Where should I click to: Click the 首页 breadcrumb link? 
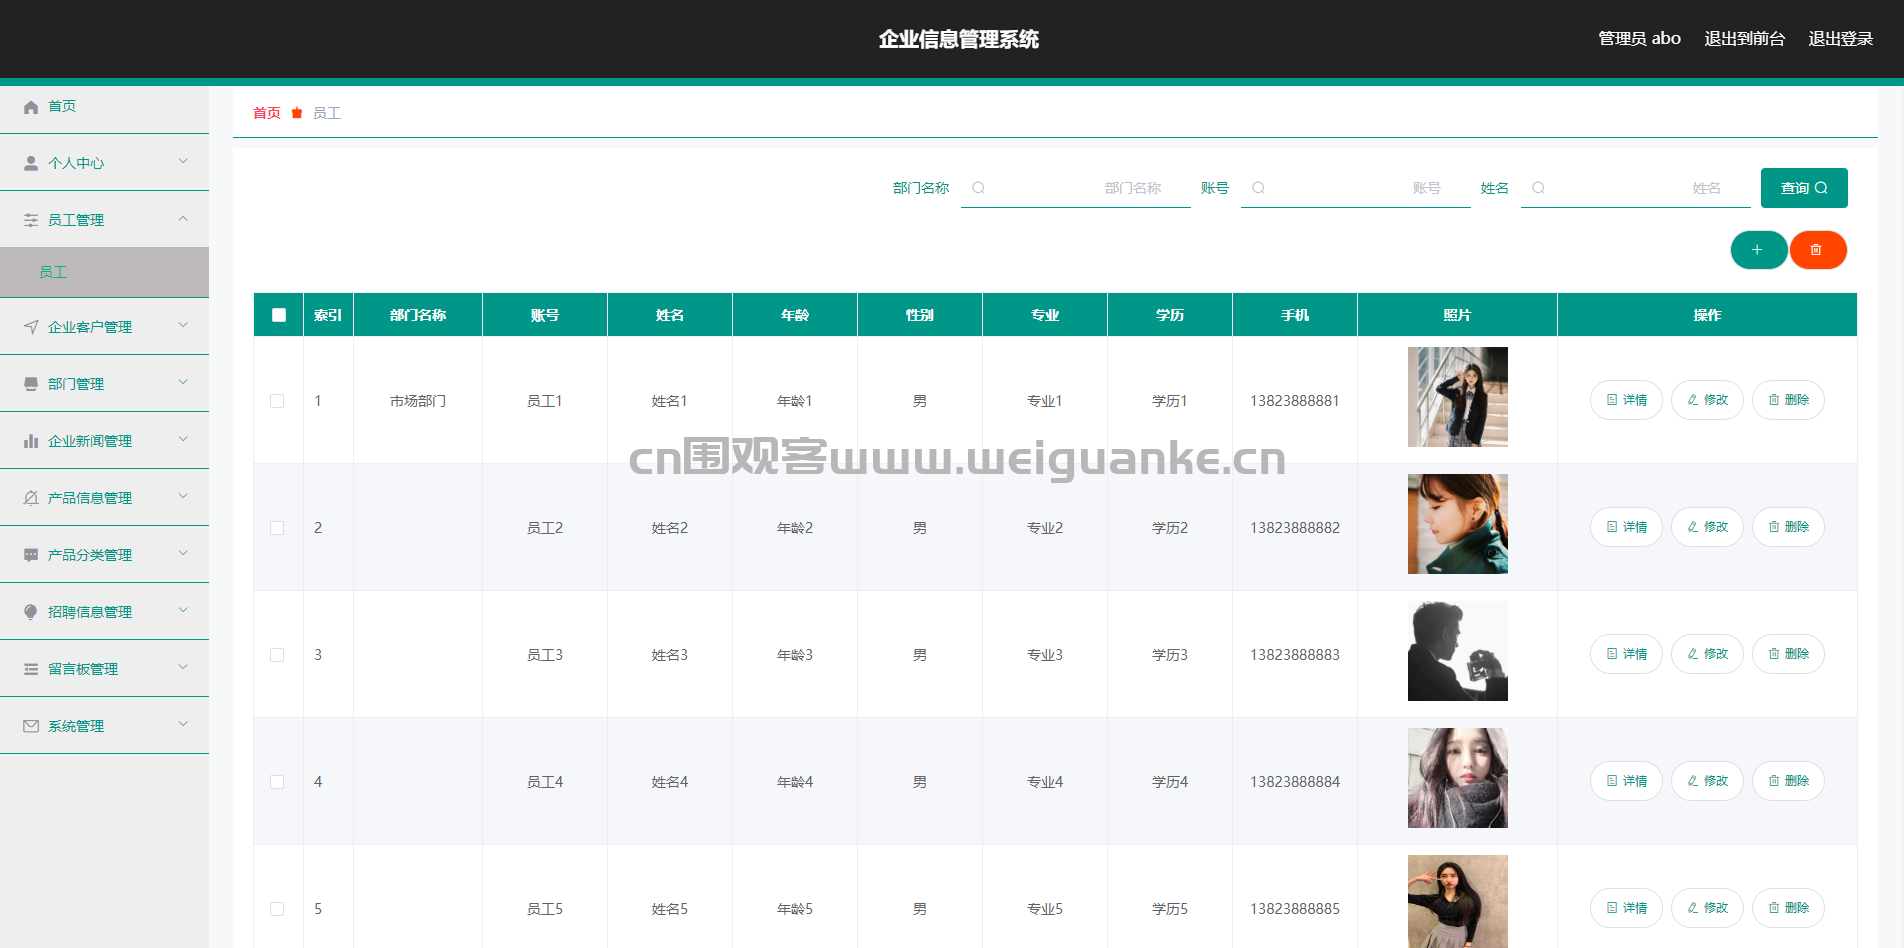point(267,113)
